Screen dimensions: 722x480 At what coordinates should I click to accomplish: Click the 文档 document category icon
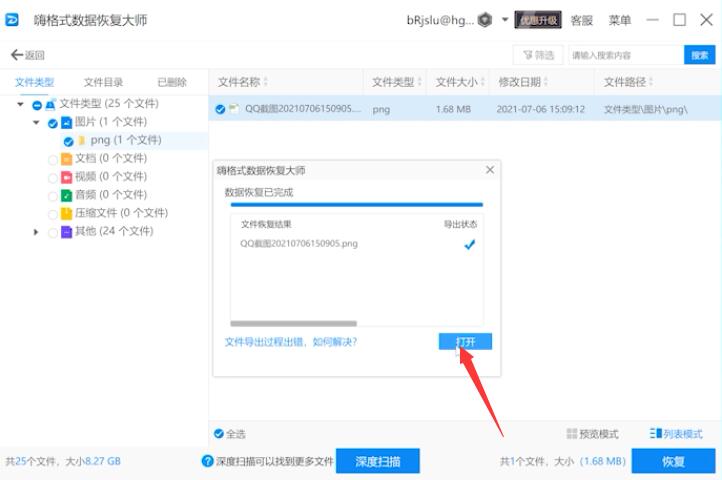[66, 159]
